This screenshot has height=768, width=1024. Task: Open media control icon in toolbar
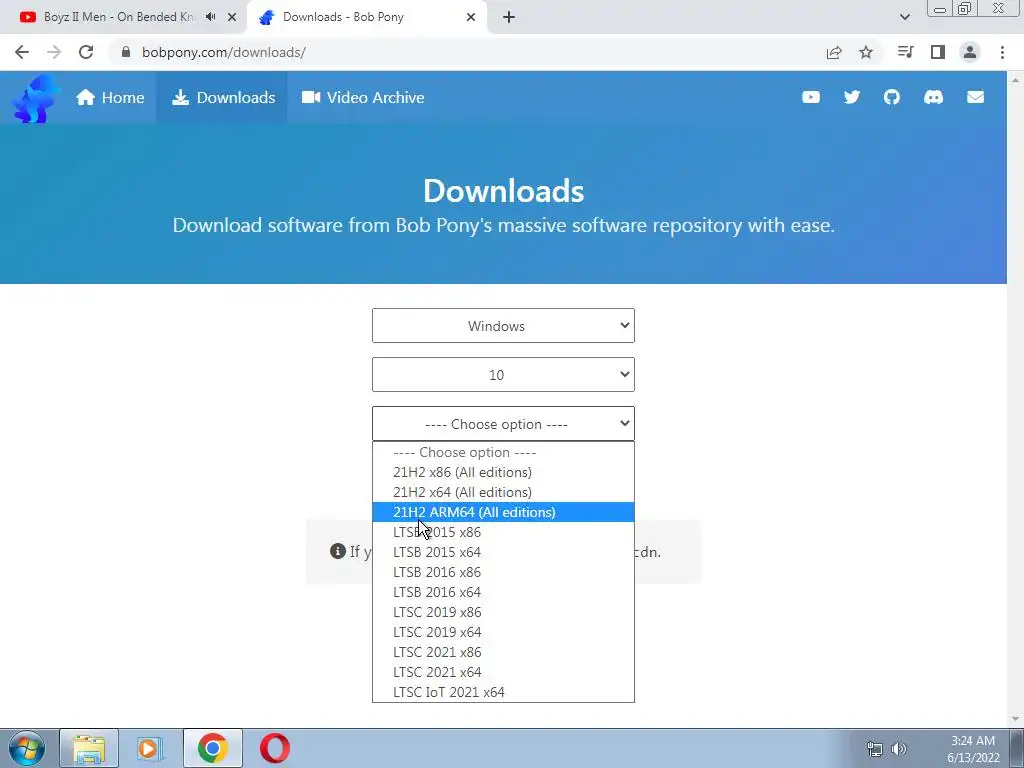905,52
